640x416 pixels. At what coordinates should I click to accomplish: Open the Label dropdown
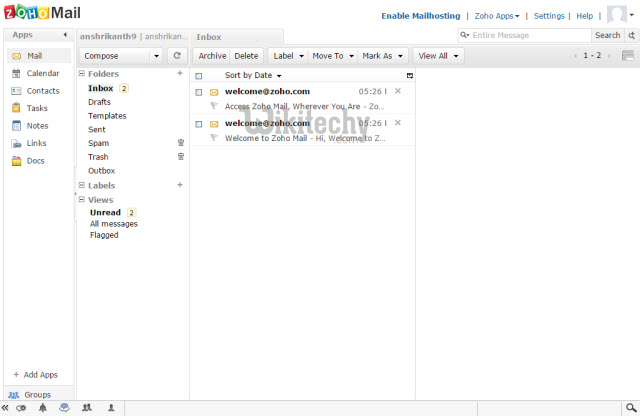[x=289, y=56]
